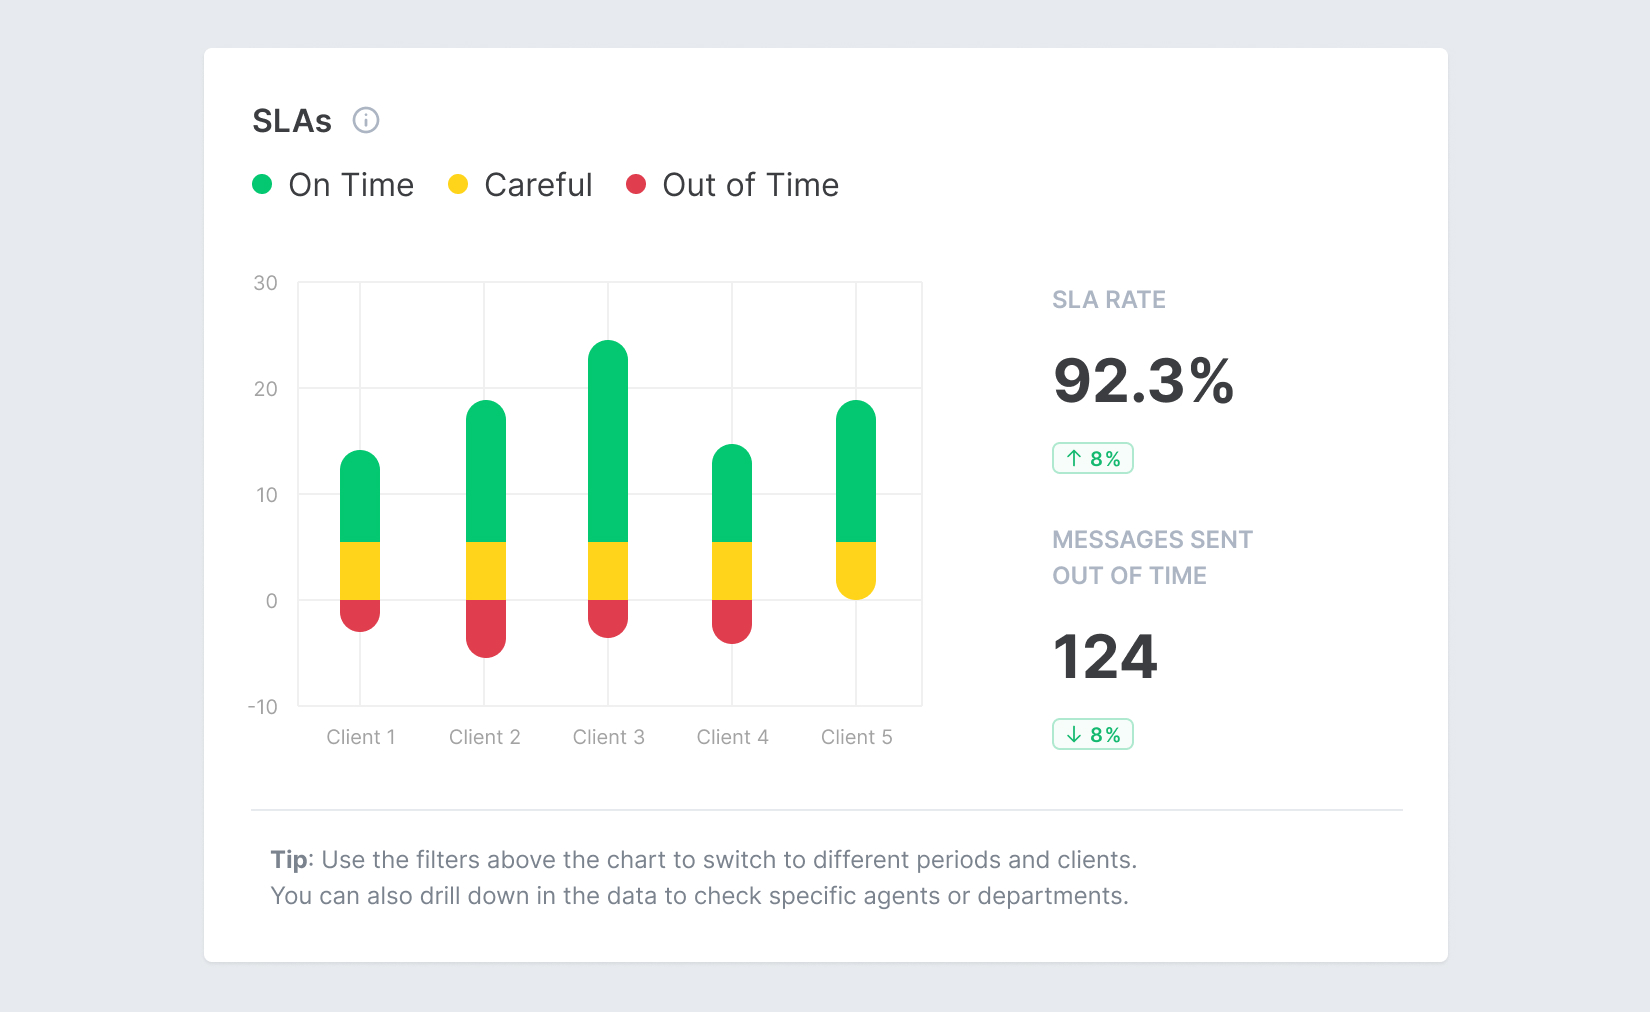
Task: Click the red Out of Time legend dot
Action: pos(638,184)
